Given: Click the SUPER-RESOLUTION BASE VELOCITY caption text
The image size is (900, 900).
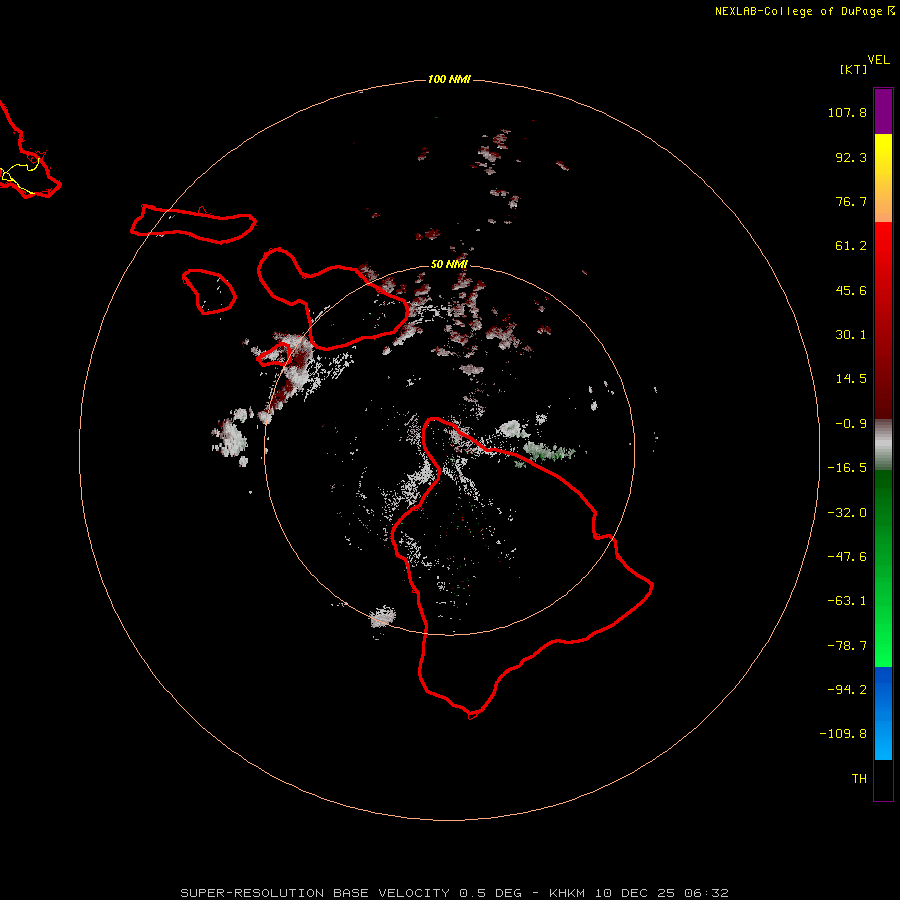Looking at the screenshot, I should (315, 893).
